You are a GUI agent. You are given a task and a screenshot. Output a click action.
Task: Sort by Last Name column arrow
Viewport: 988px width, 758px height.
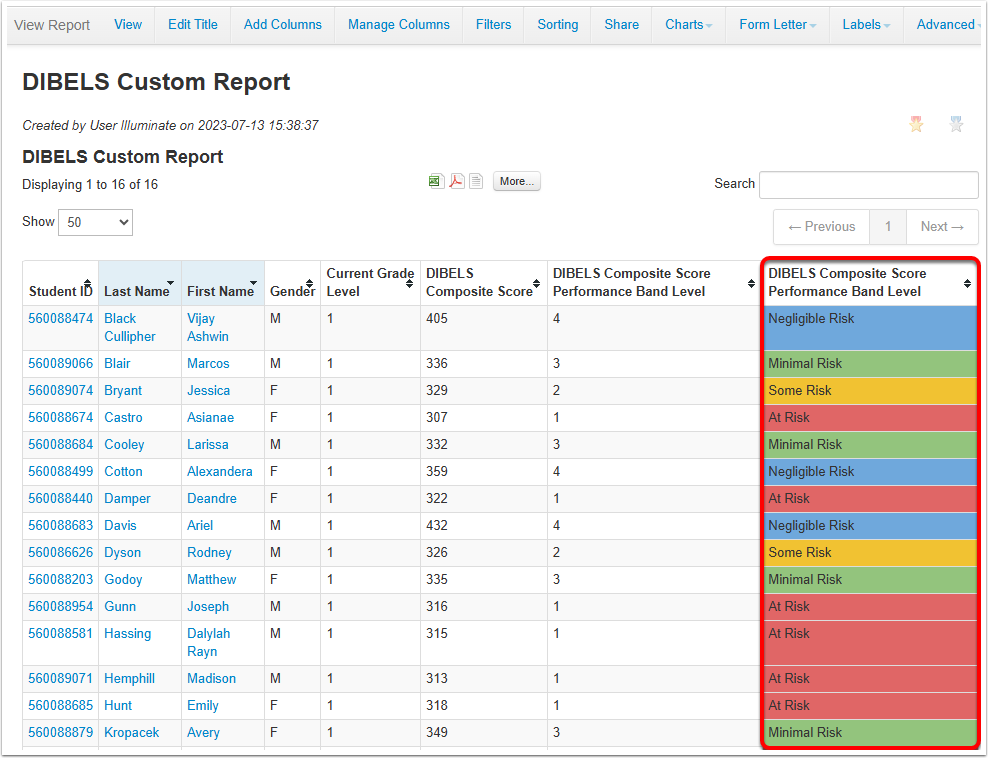pos(170,283)
